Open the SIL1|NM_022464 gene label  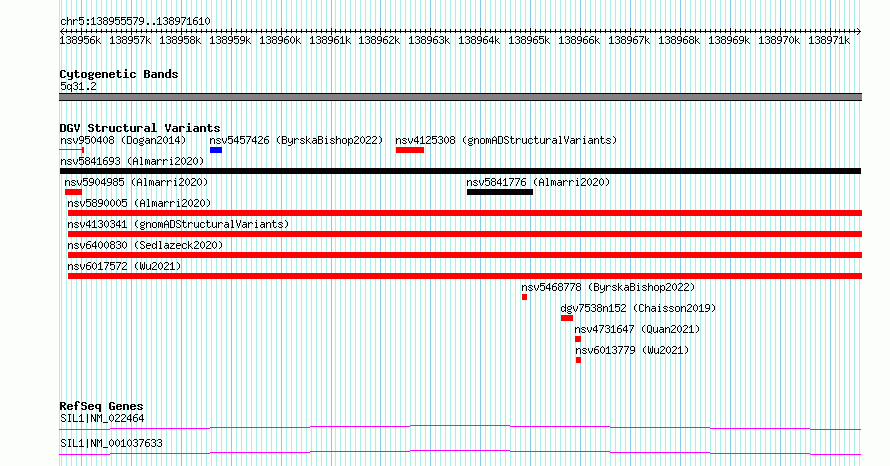point(102,418)
